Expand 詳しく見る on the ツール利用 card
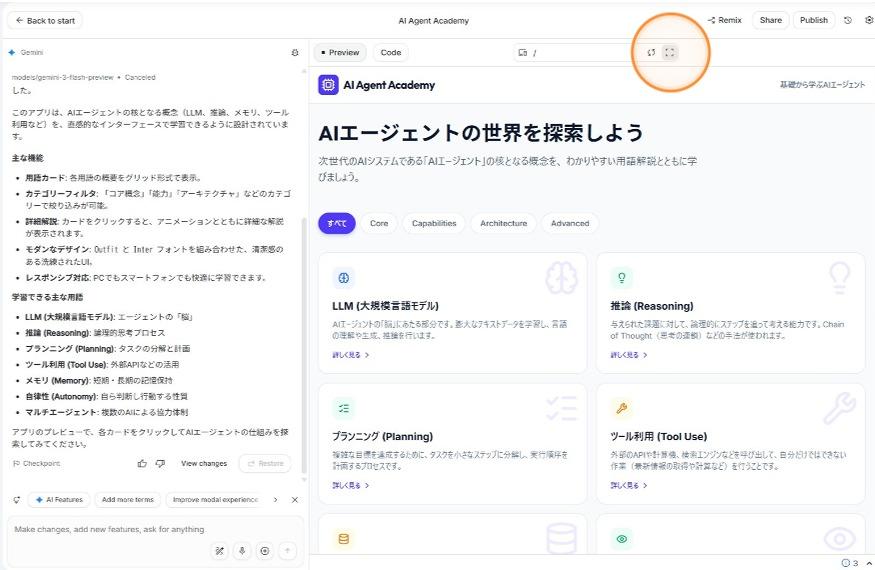Screen dimensions: 875x570 [x=629, y=485]
